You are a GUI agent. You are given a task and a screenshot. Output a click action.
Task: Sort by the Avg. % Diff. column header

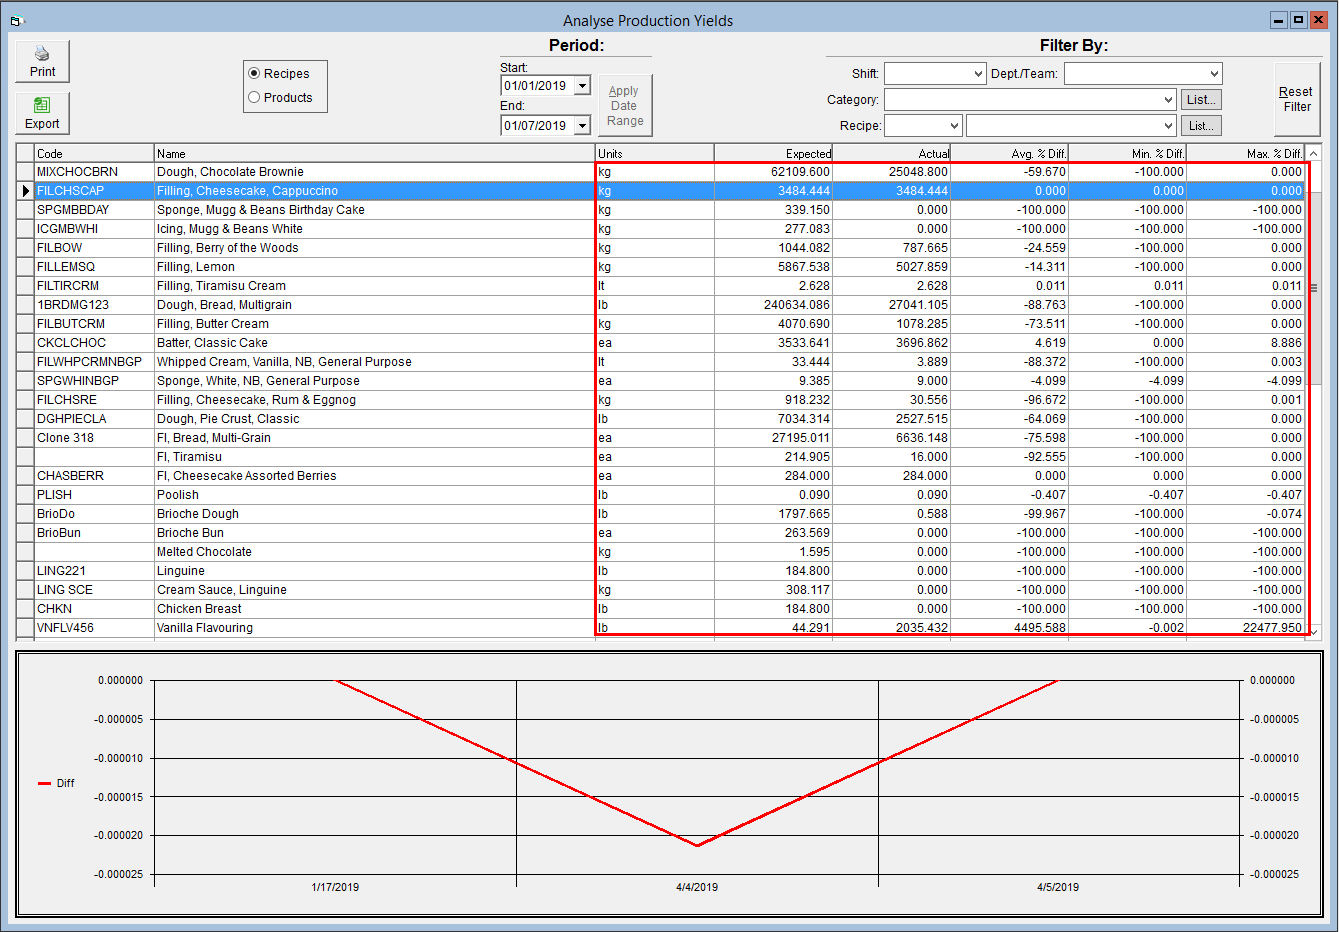(x=1009, y=153)
